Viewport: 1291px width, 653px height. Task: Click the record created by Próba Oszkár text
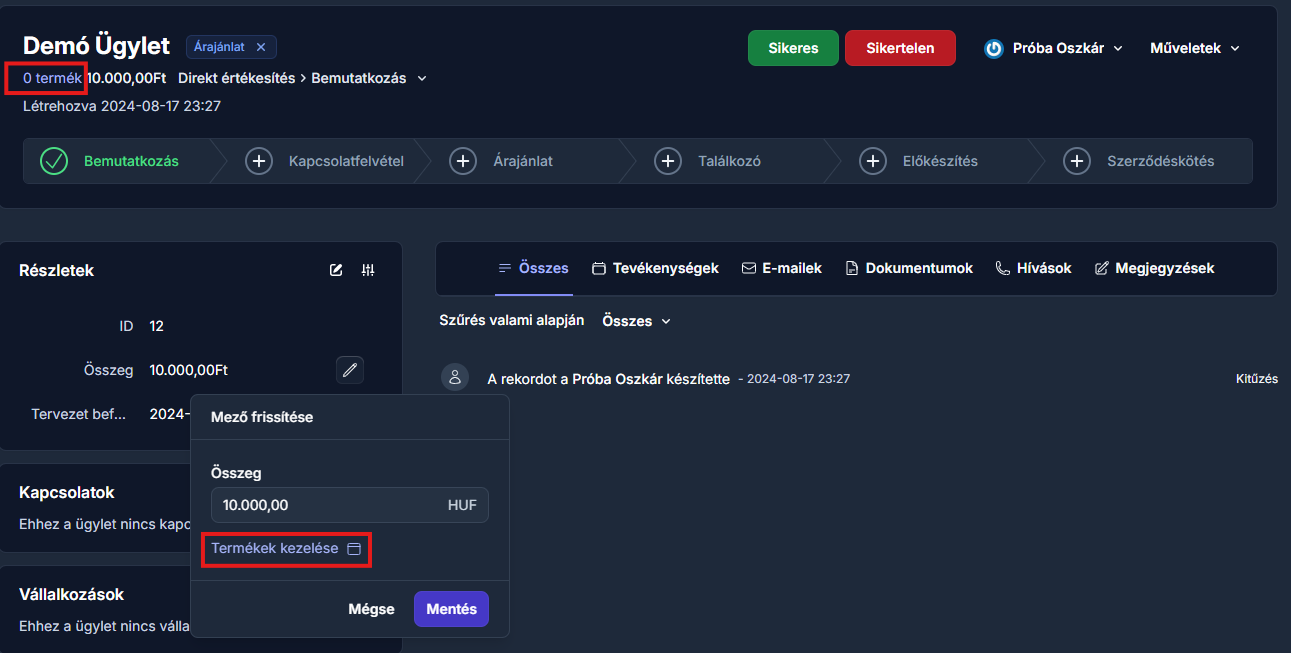(x=608, y=379)
